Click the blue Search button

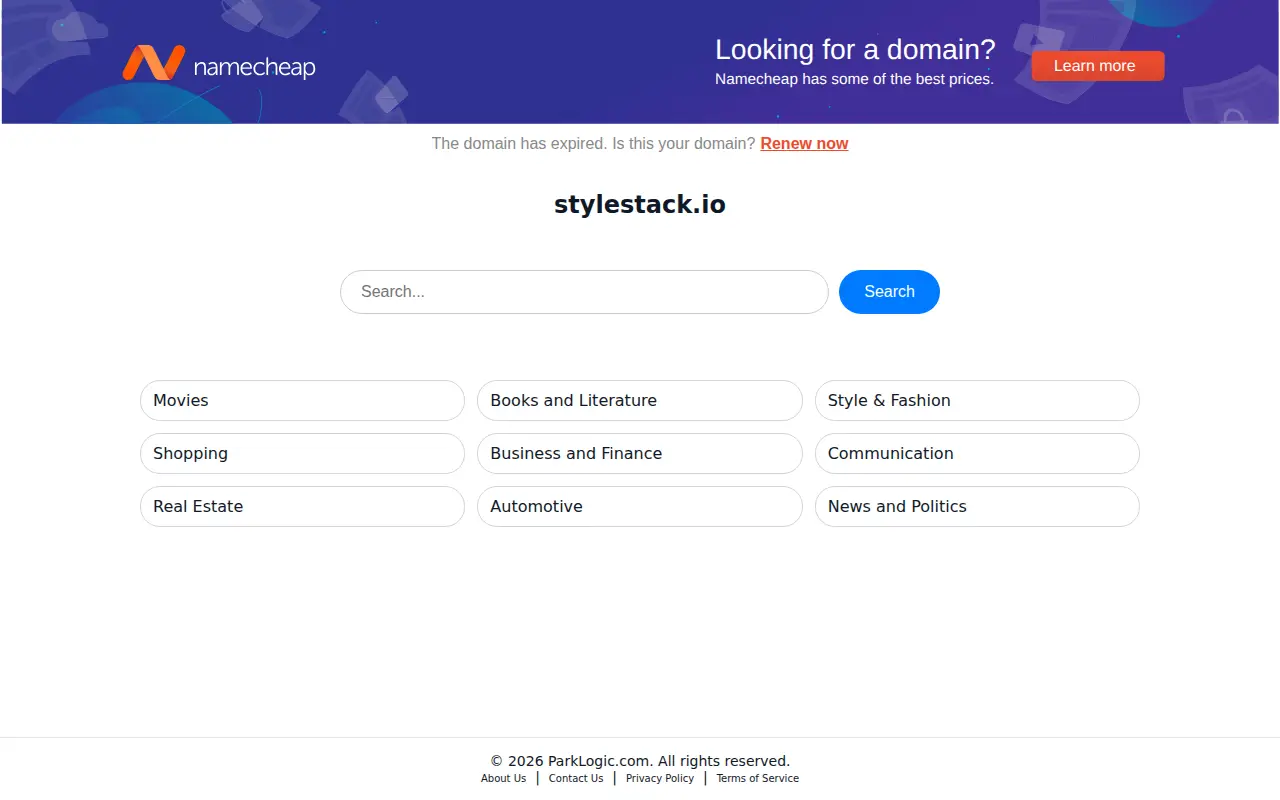[889, 292]
